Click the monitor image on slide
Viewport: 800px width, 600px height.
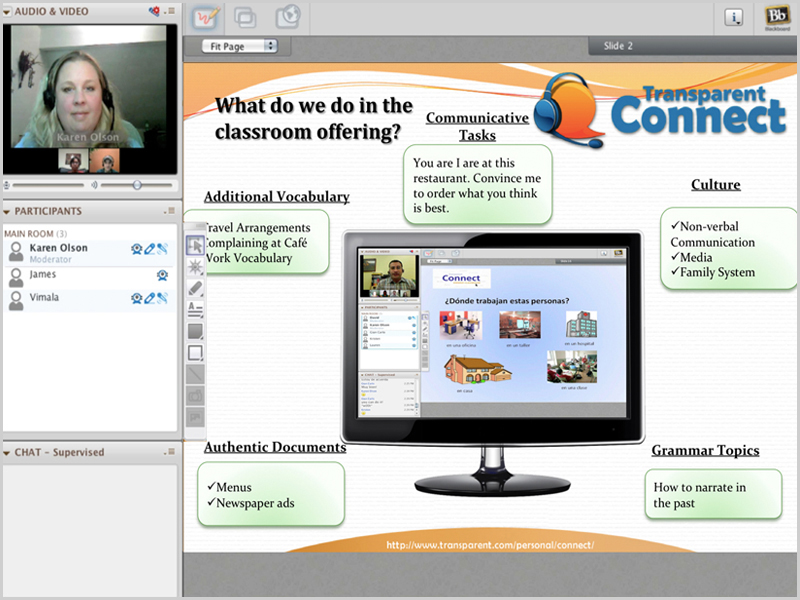492,363
